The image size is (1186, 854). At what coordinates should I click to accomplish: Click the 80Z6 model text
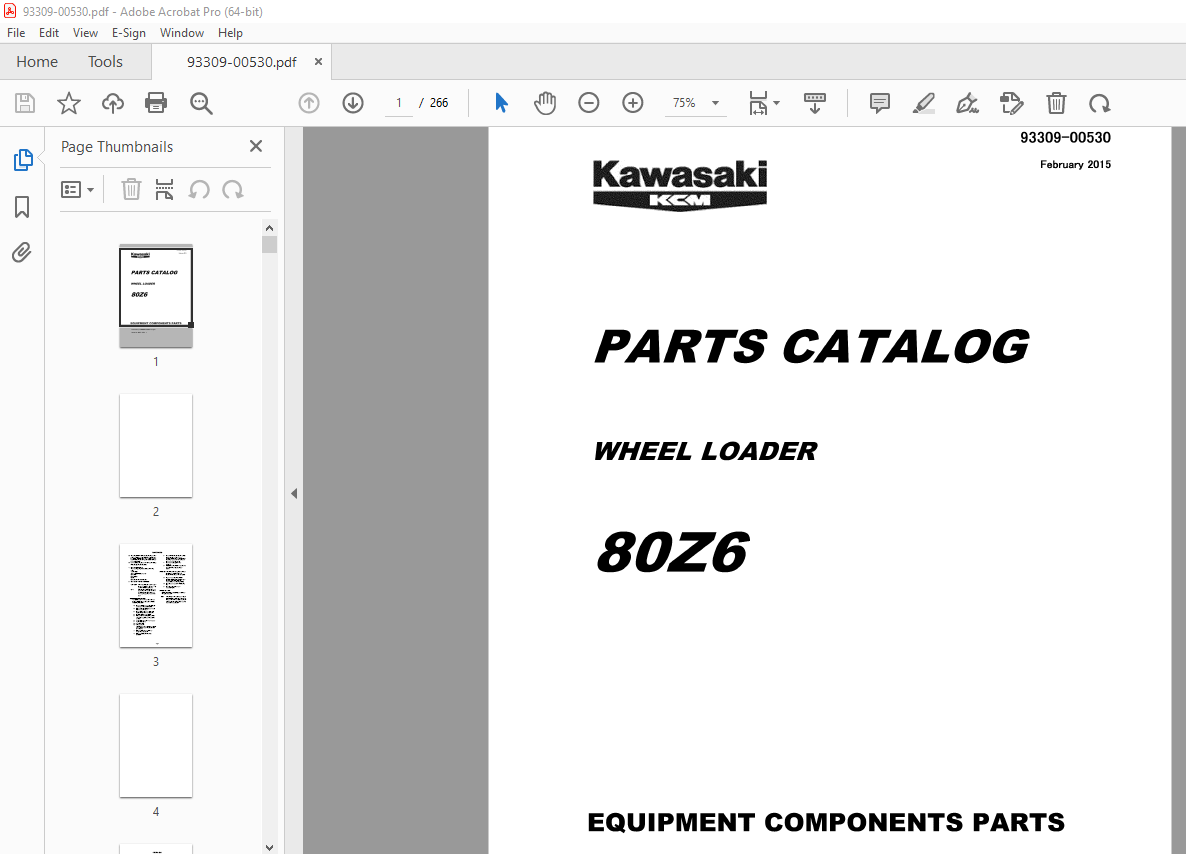point(672,551)
